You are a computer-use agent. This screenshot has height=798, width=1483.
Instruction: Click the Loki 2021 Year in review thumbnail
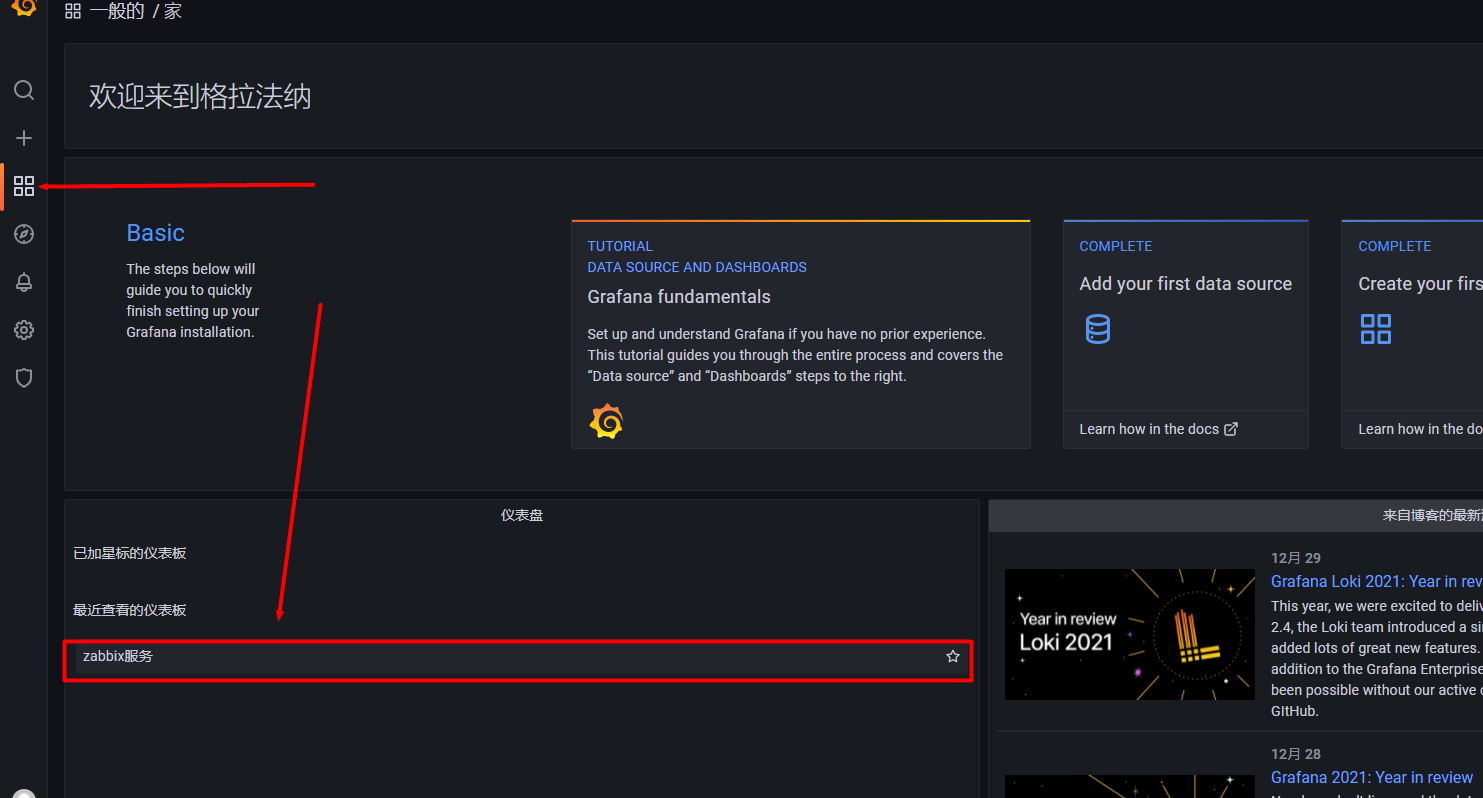[x=1130, y=634]
